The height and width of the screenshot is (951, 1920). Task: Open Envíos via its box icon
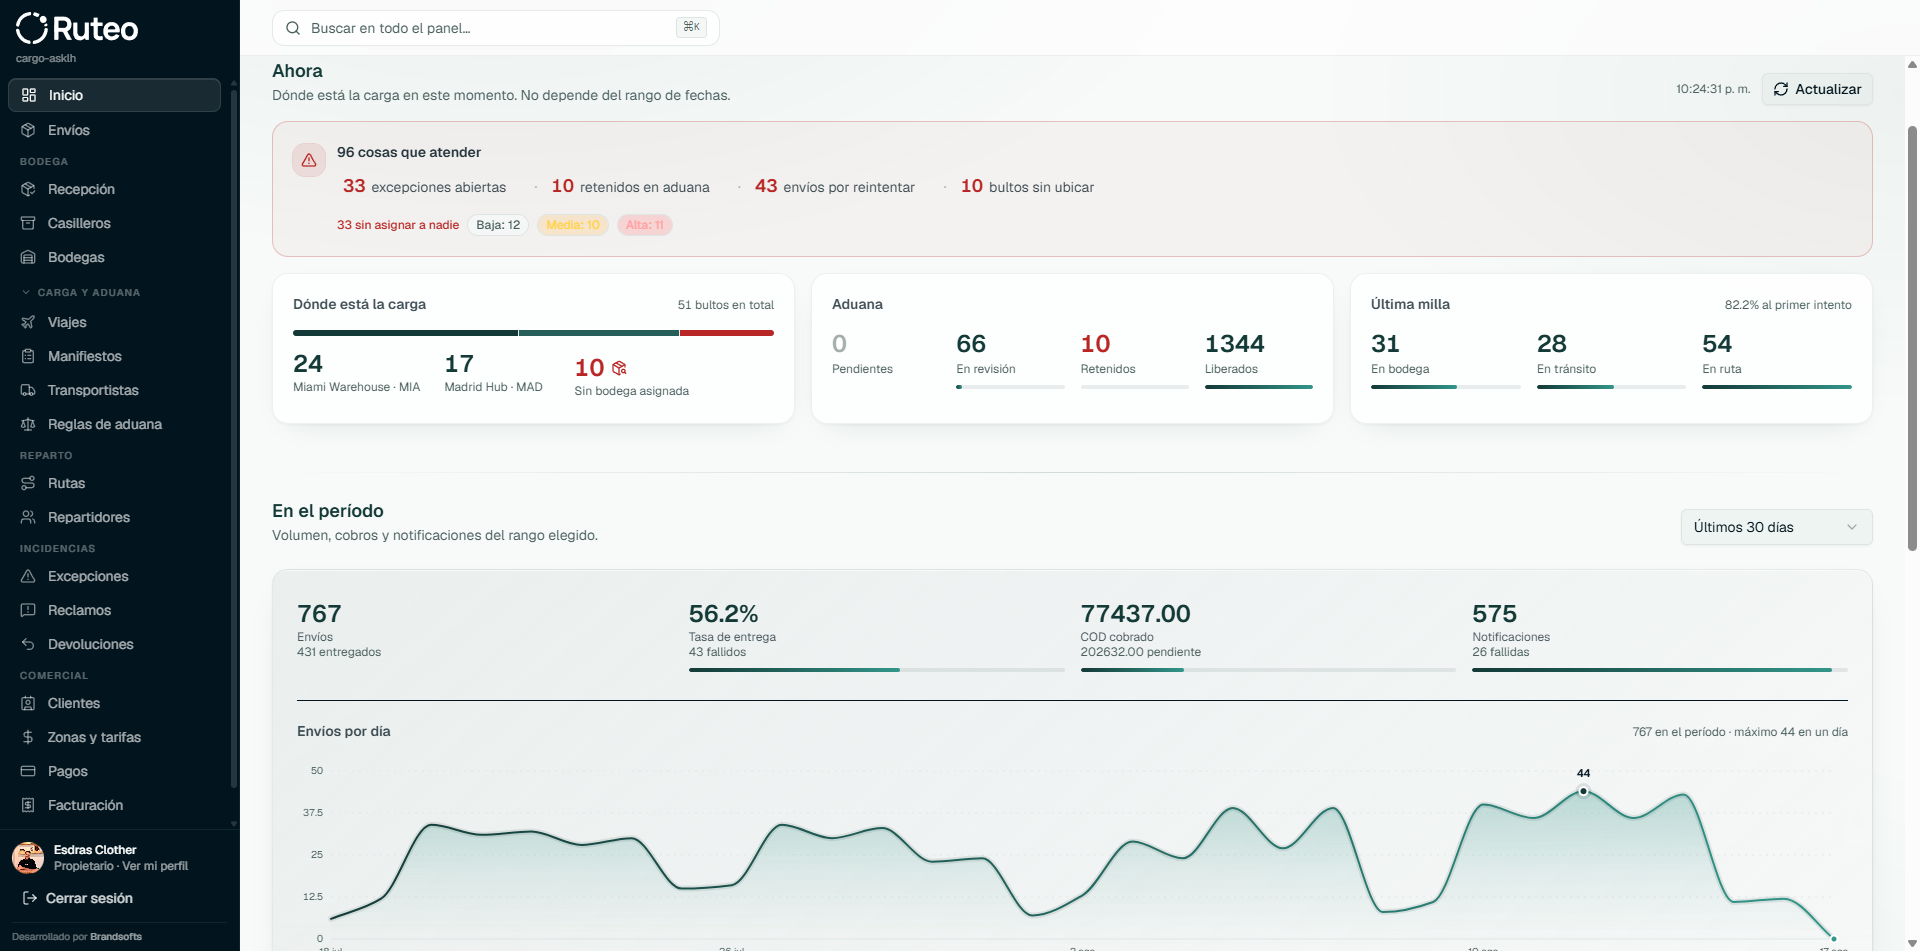click(28, 130)
